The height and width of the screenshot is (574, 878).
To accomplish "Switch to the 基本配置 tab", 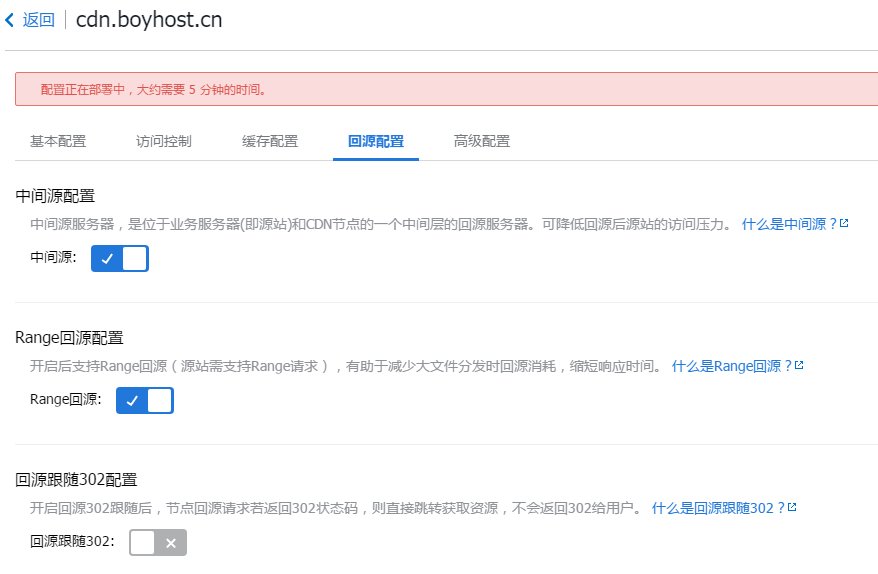I will pos(58,141).
